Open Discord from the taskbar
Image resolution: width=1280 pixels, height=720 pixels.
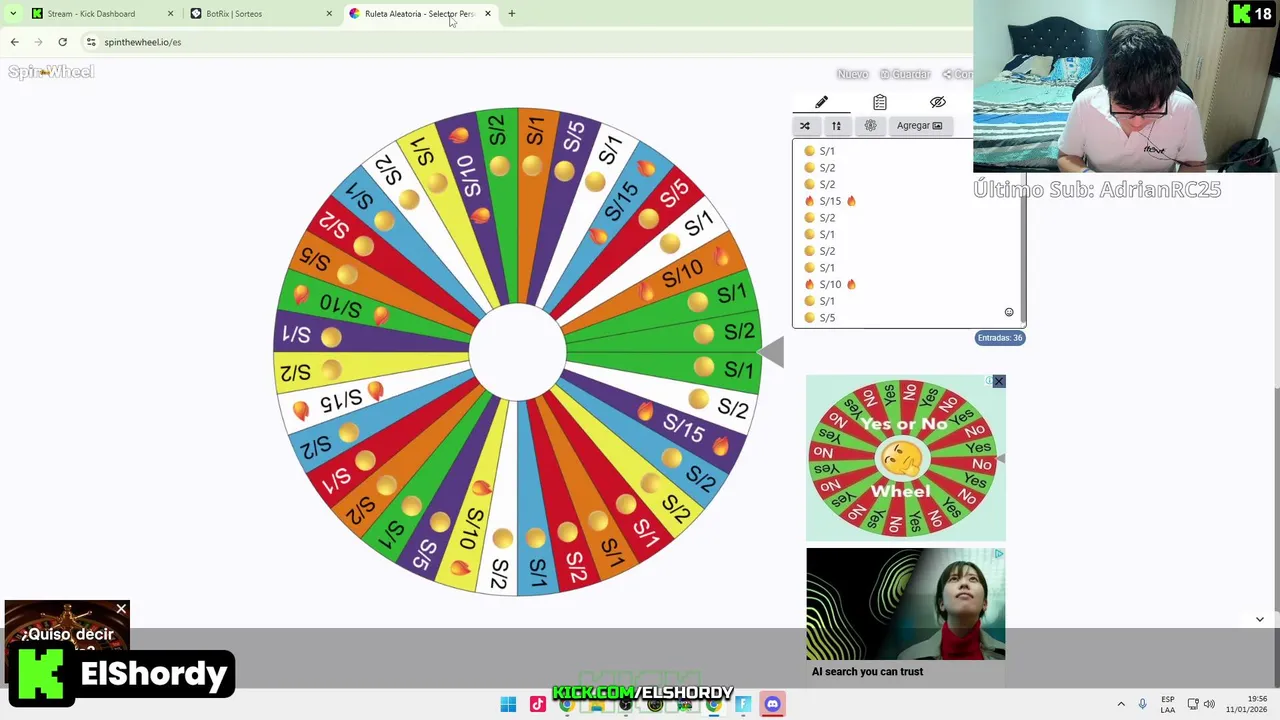[x=772, y=704]
